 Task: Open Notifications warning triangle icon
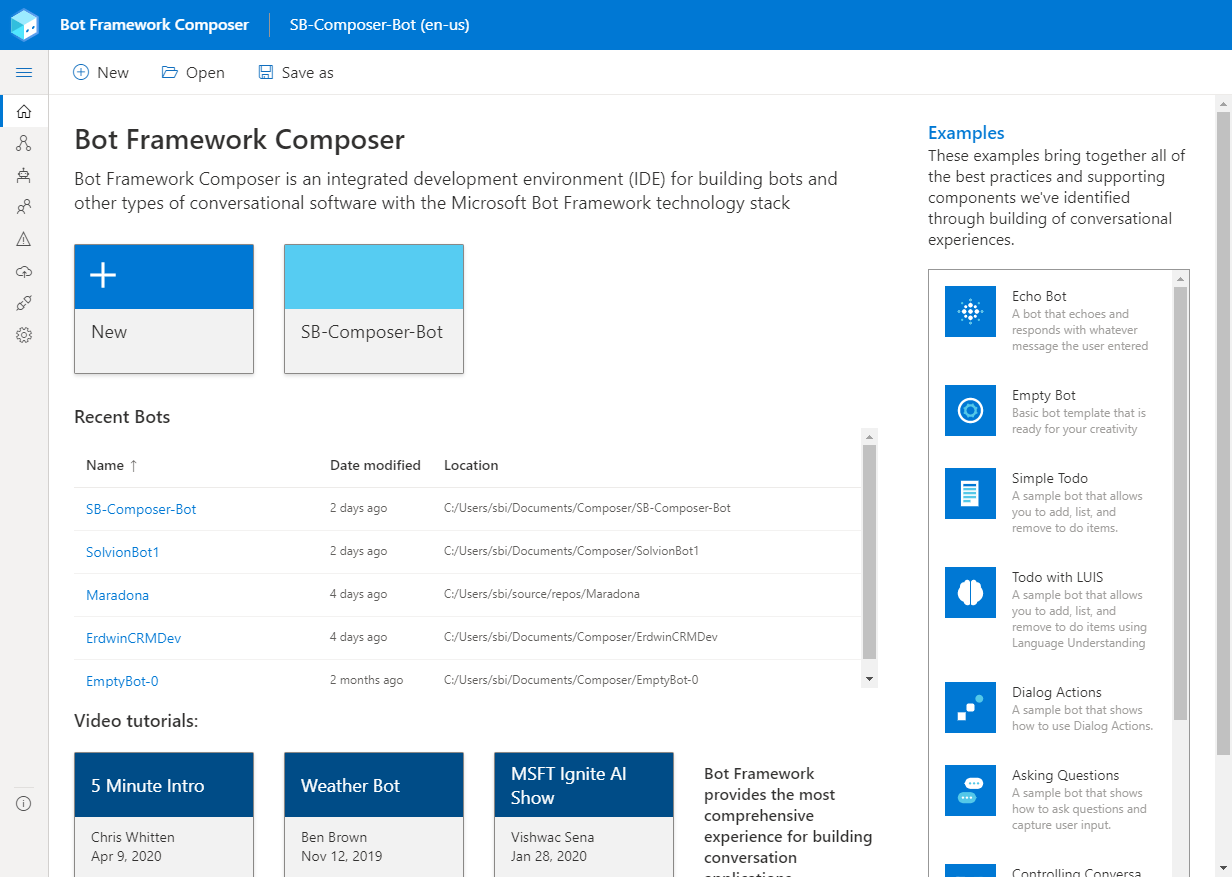coord(24,239)
